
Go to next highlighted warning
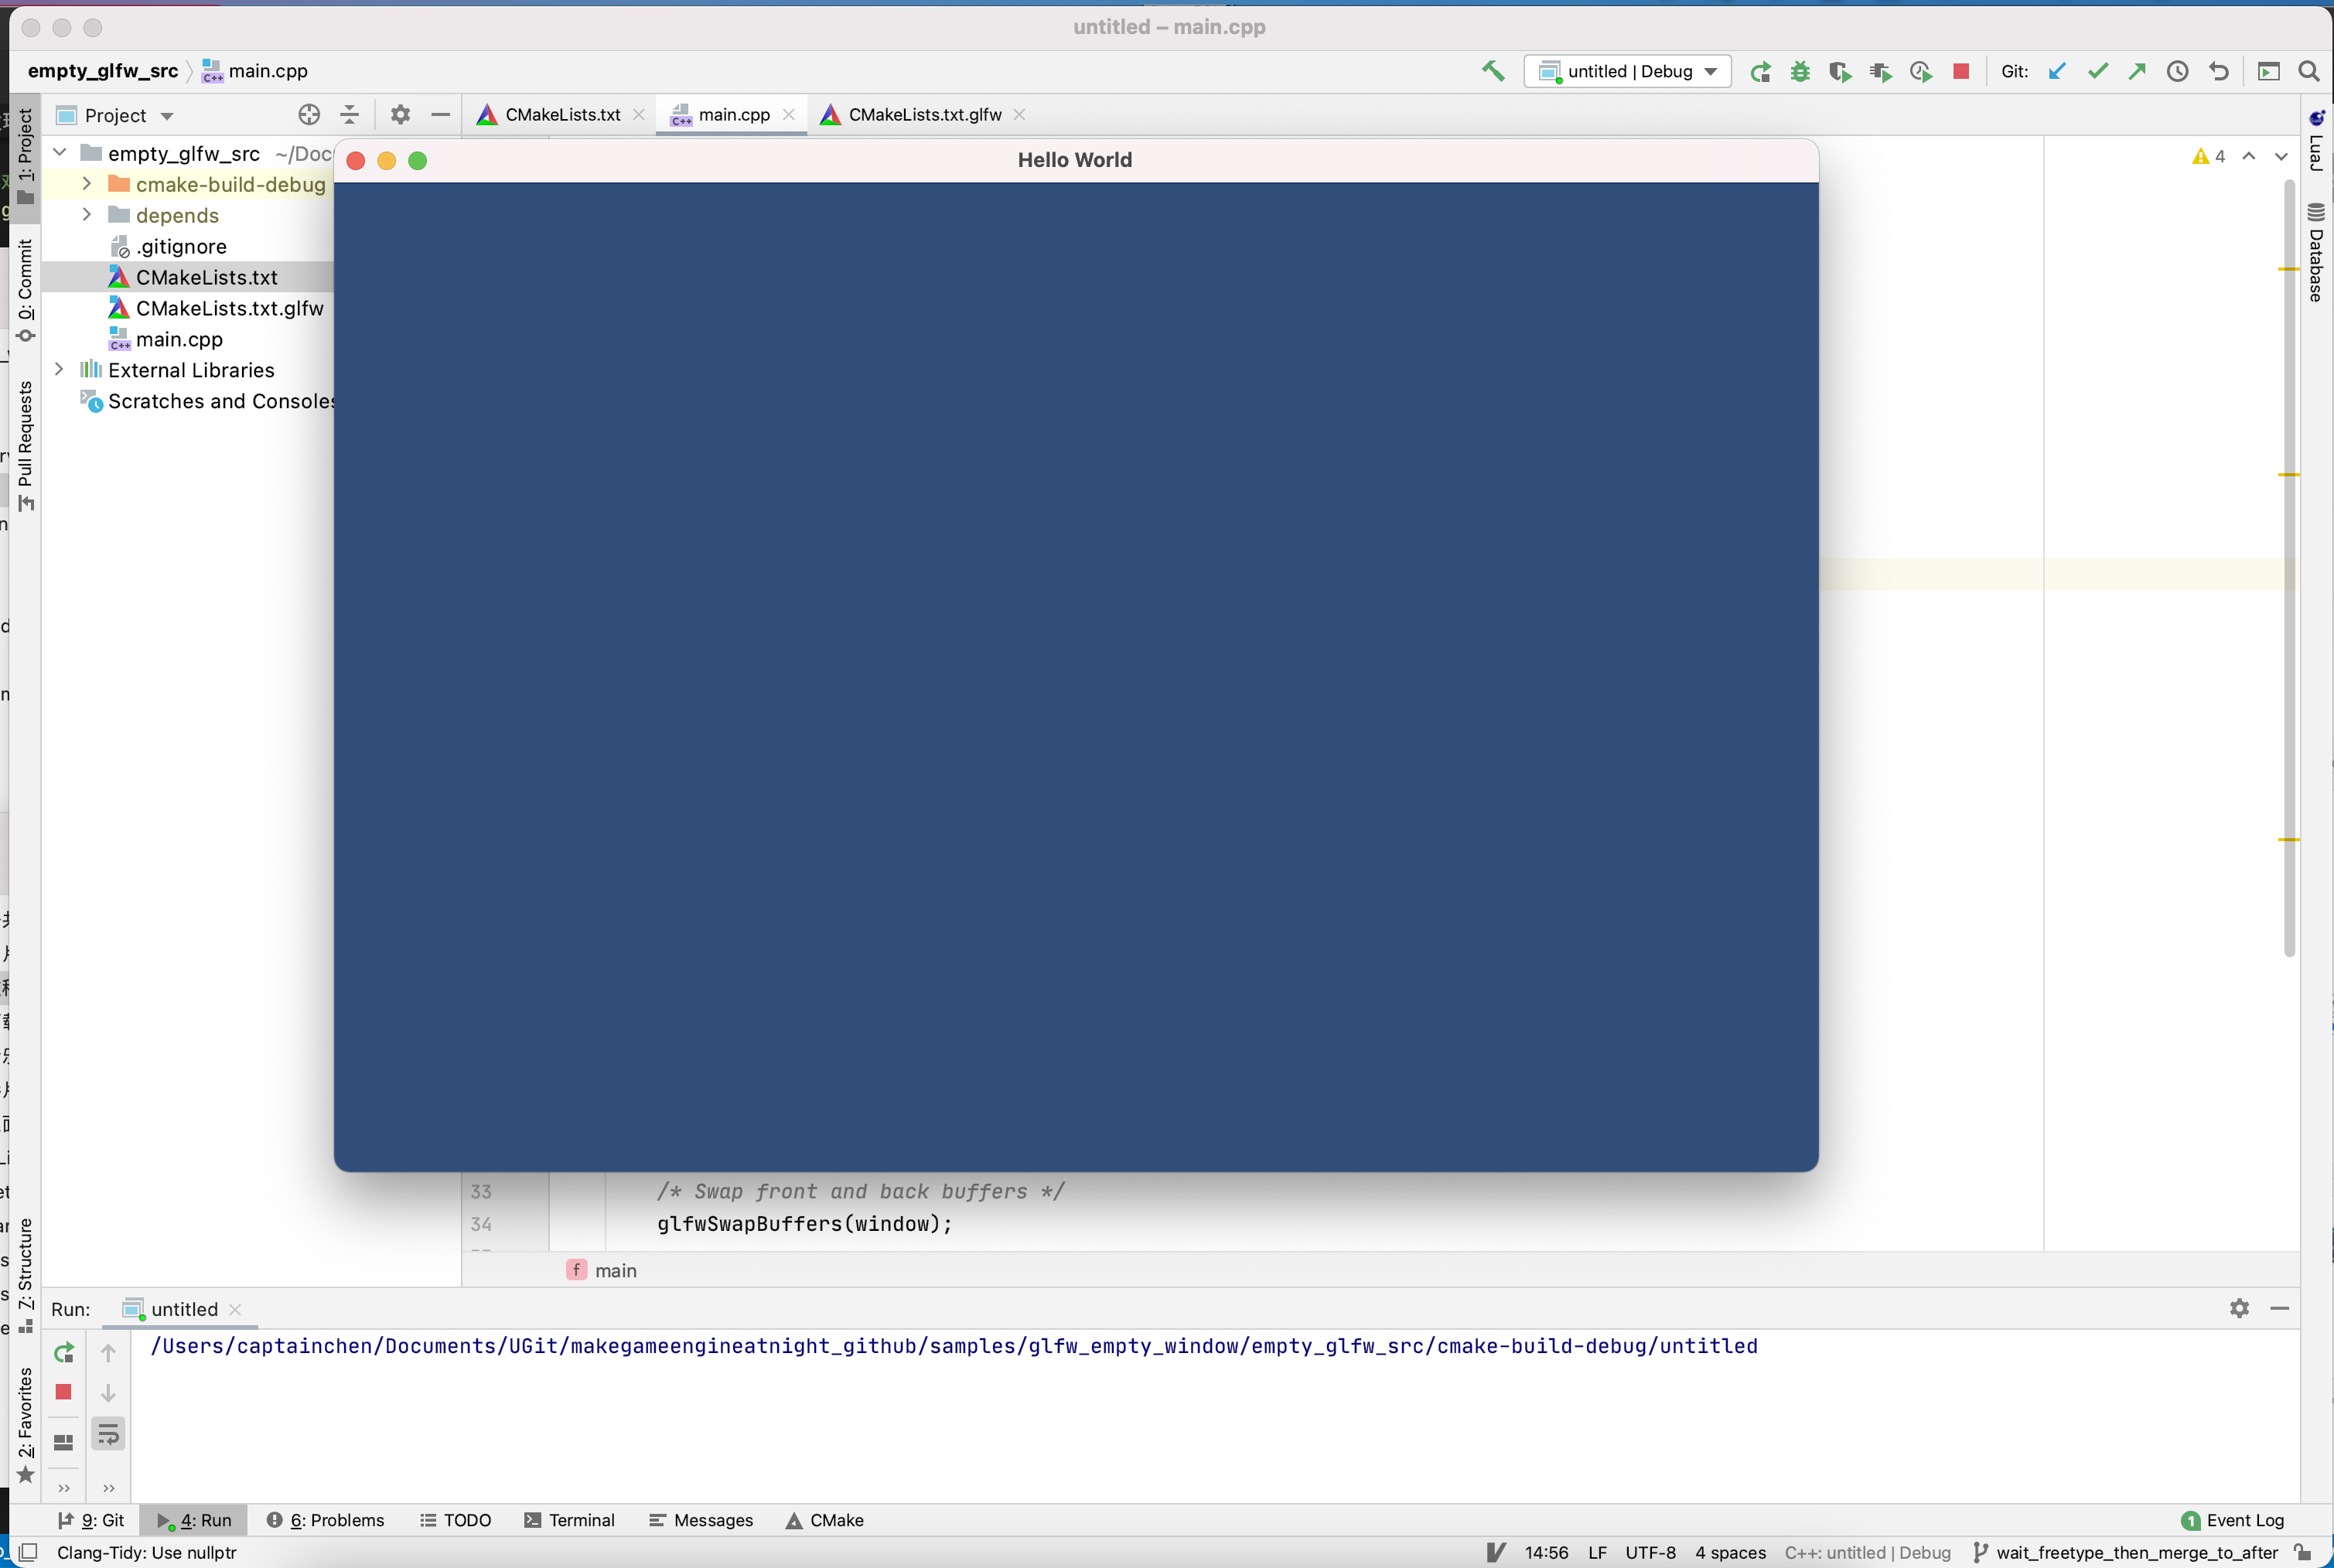point(2281,157)
